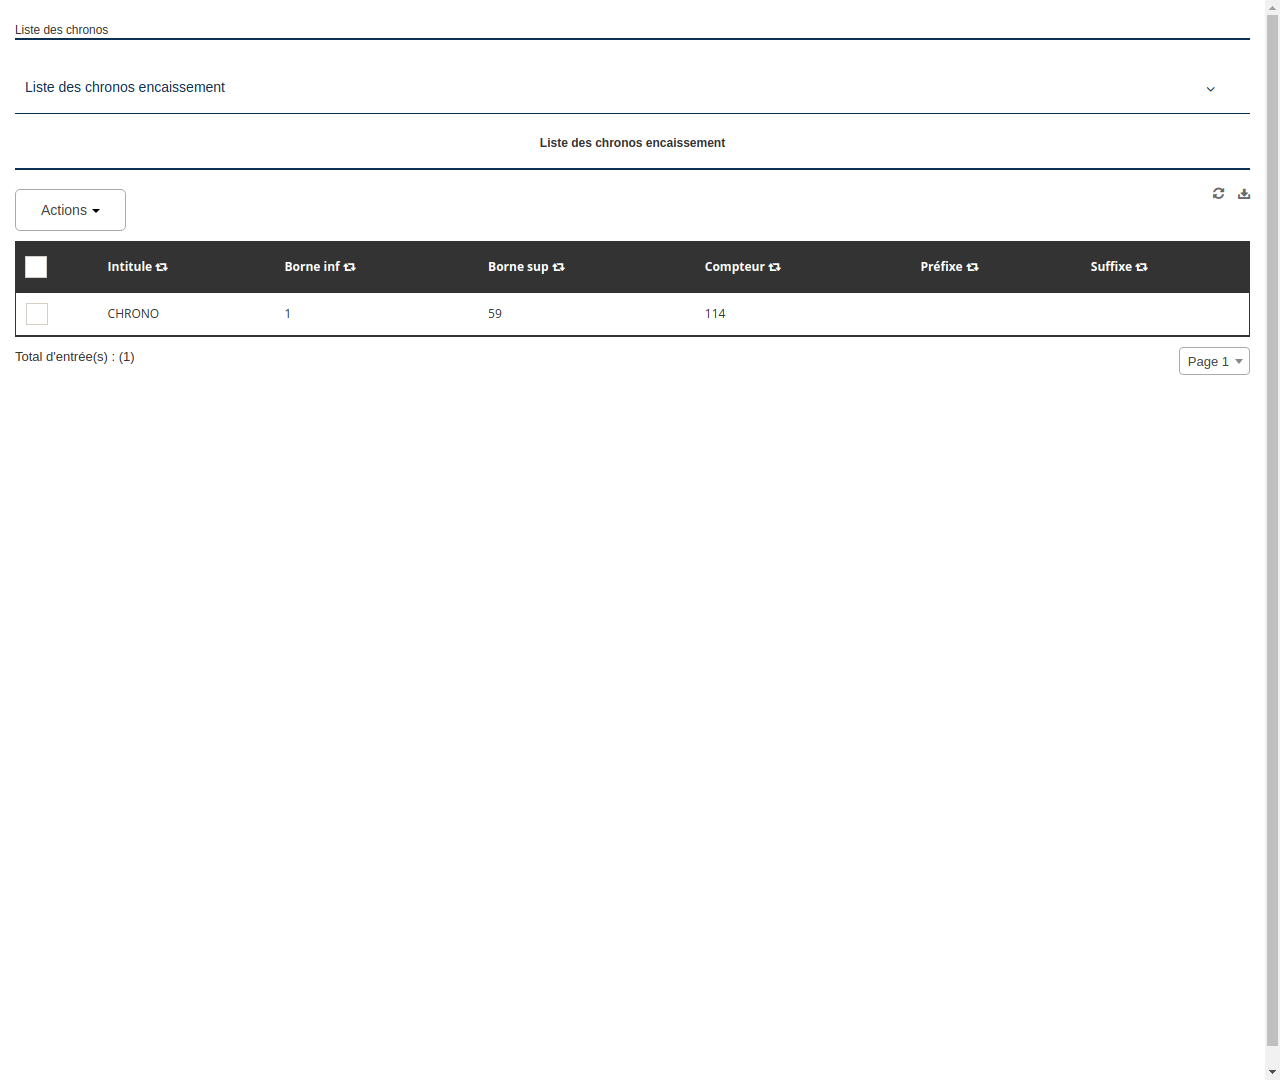This screenshot has width=1280, height=1080.
Task: Open the Actions dropdown
Action: click(x=70, y=210)
